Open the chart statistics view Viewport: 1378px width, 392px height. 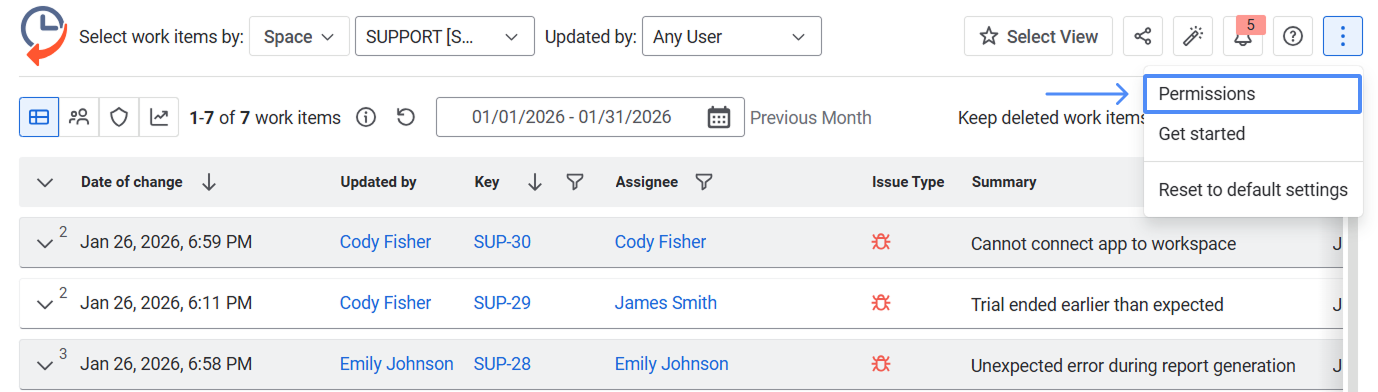point(159,117)
